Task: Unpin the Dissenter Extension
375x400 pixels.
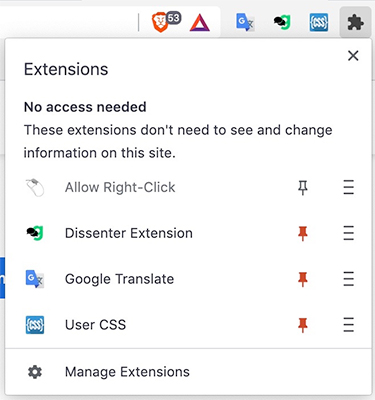Action: tap(303, 233)
